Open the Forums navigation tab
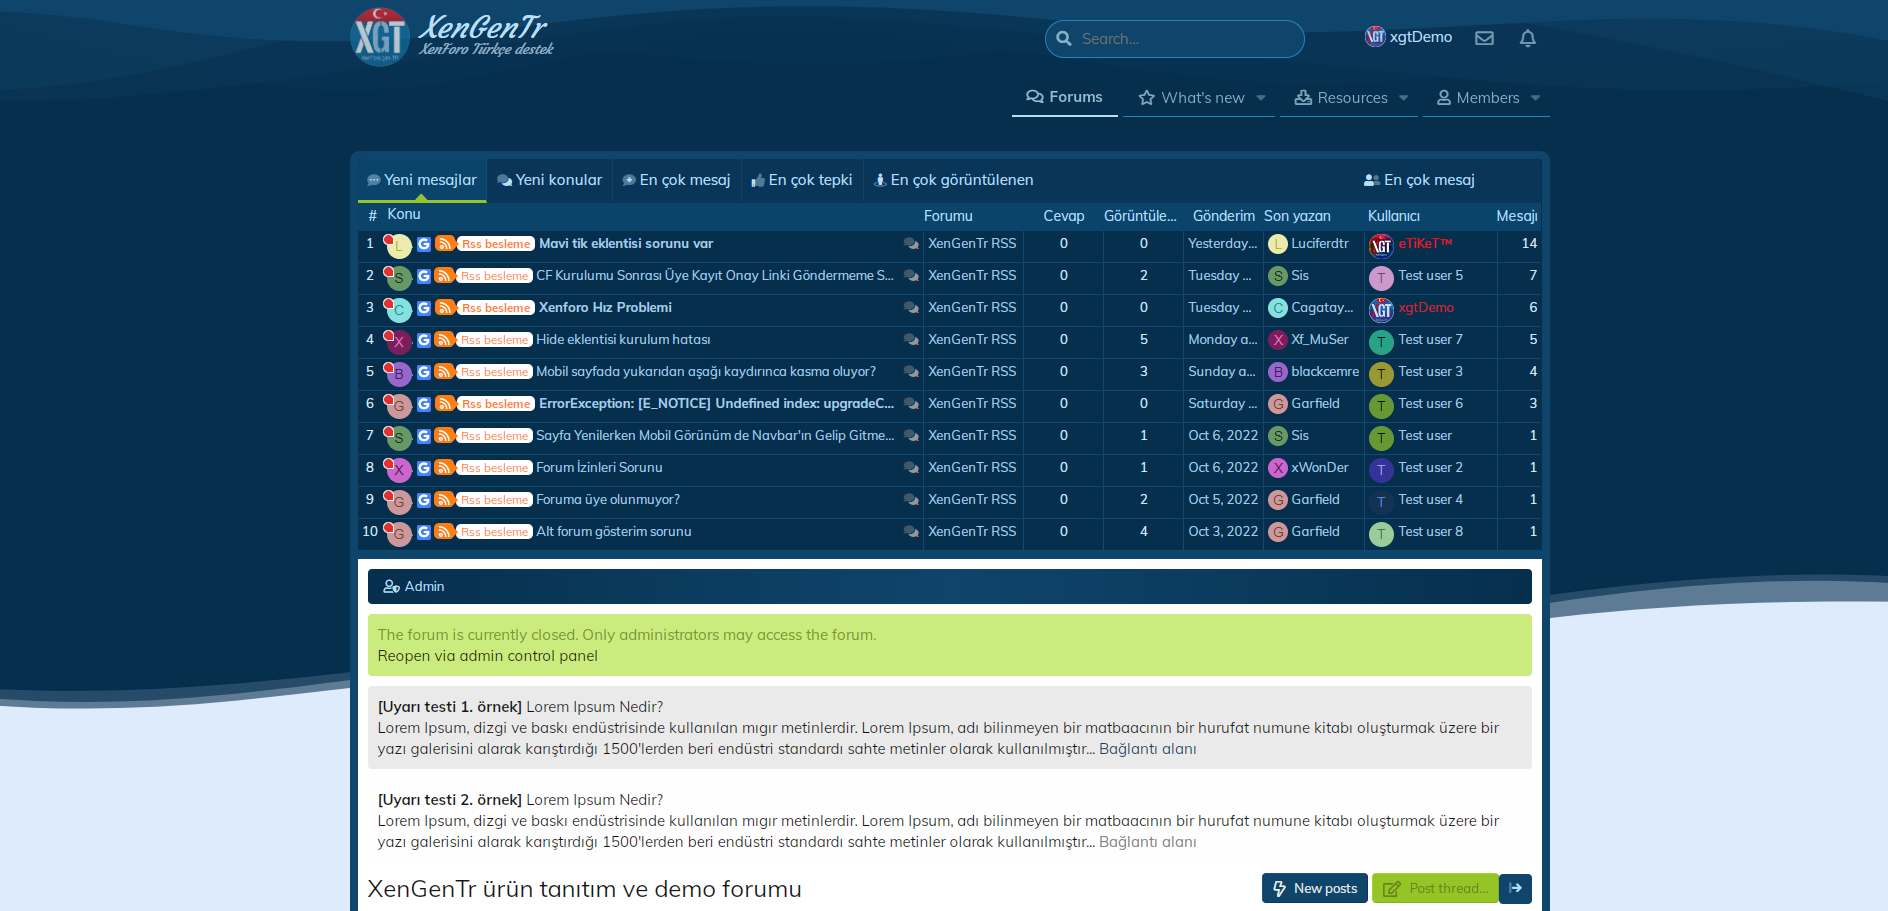 click(1064, 97)
